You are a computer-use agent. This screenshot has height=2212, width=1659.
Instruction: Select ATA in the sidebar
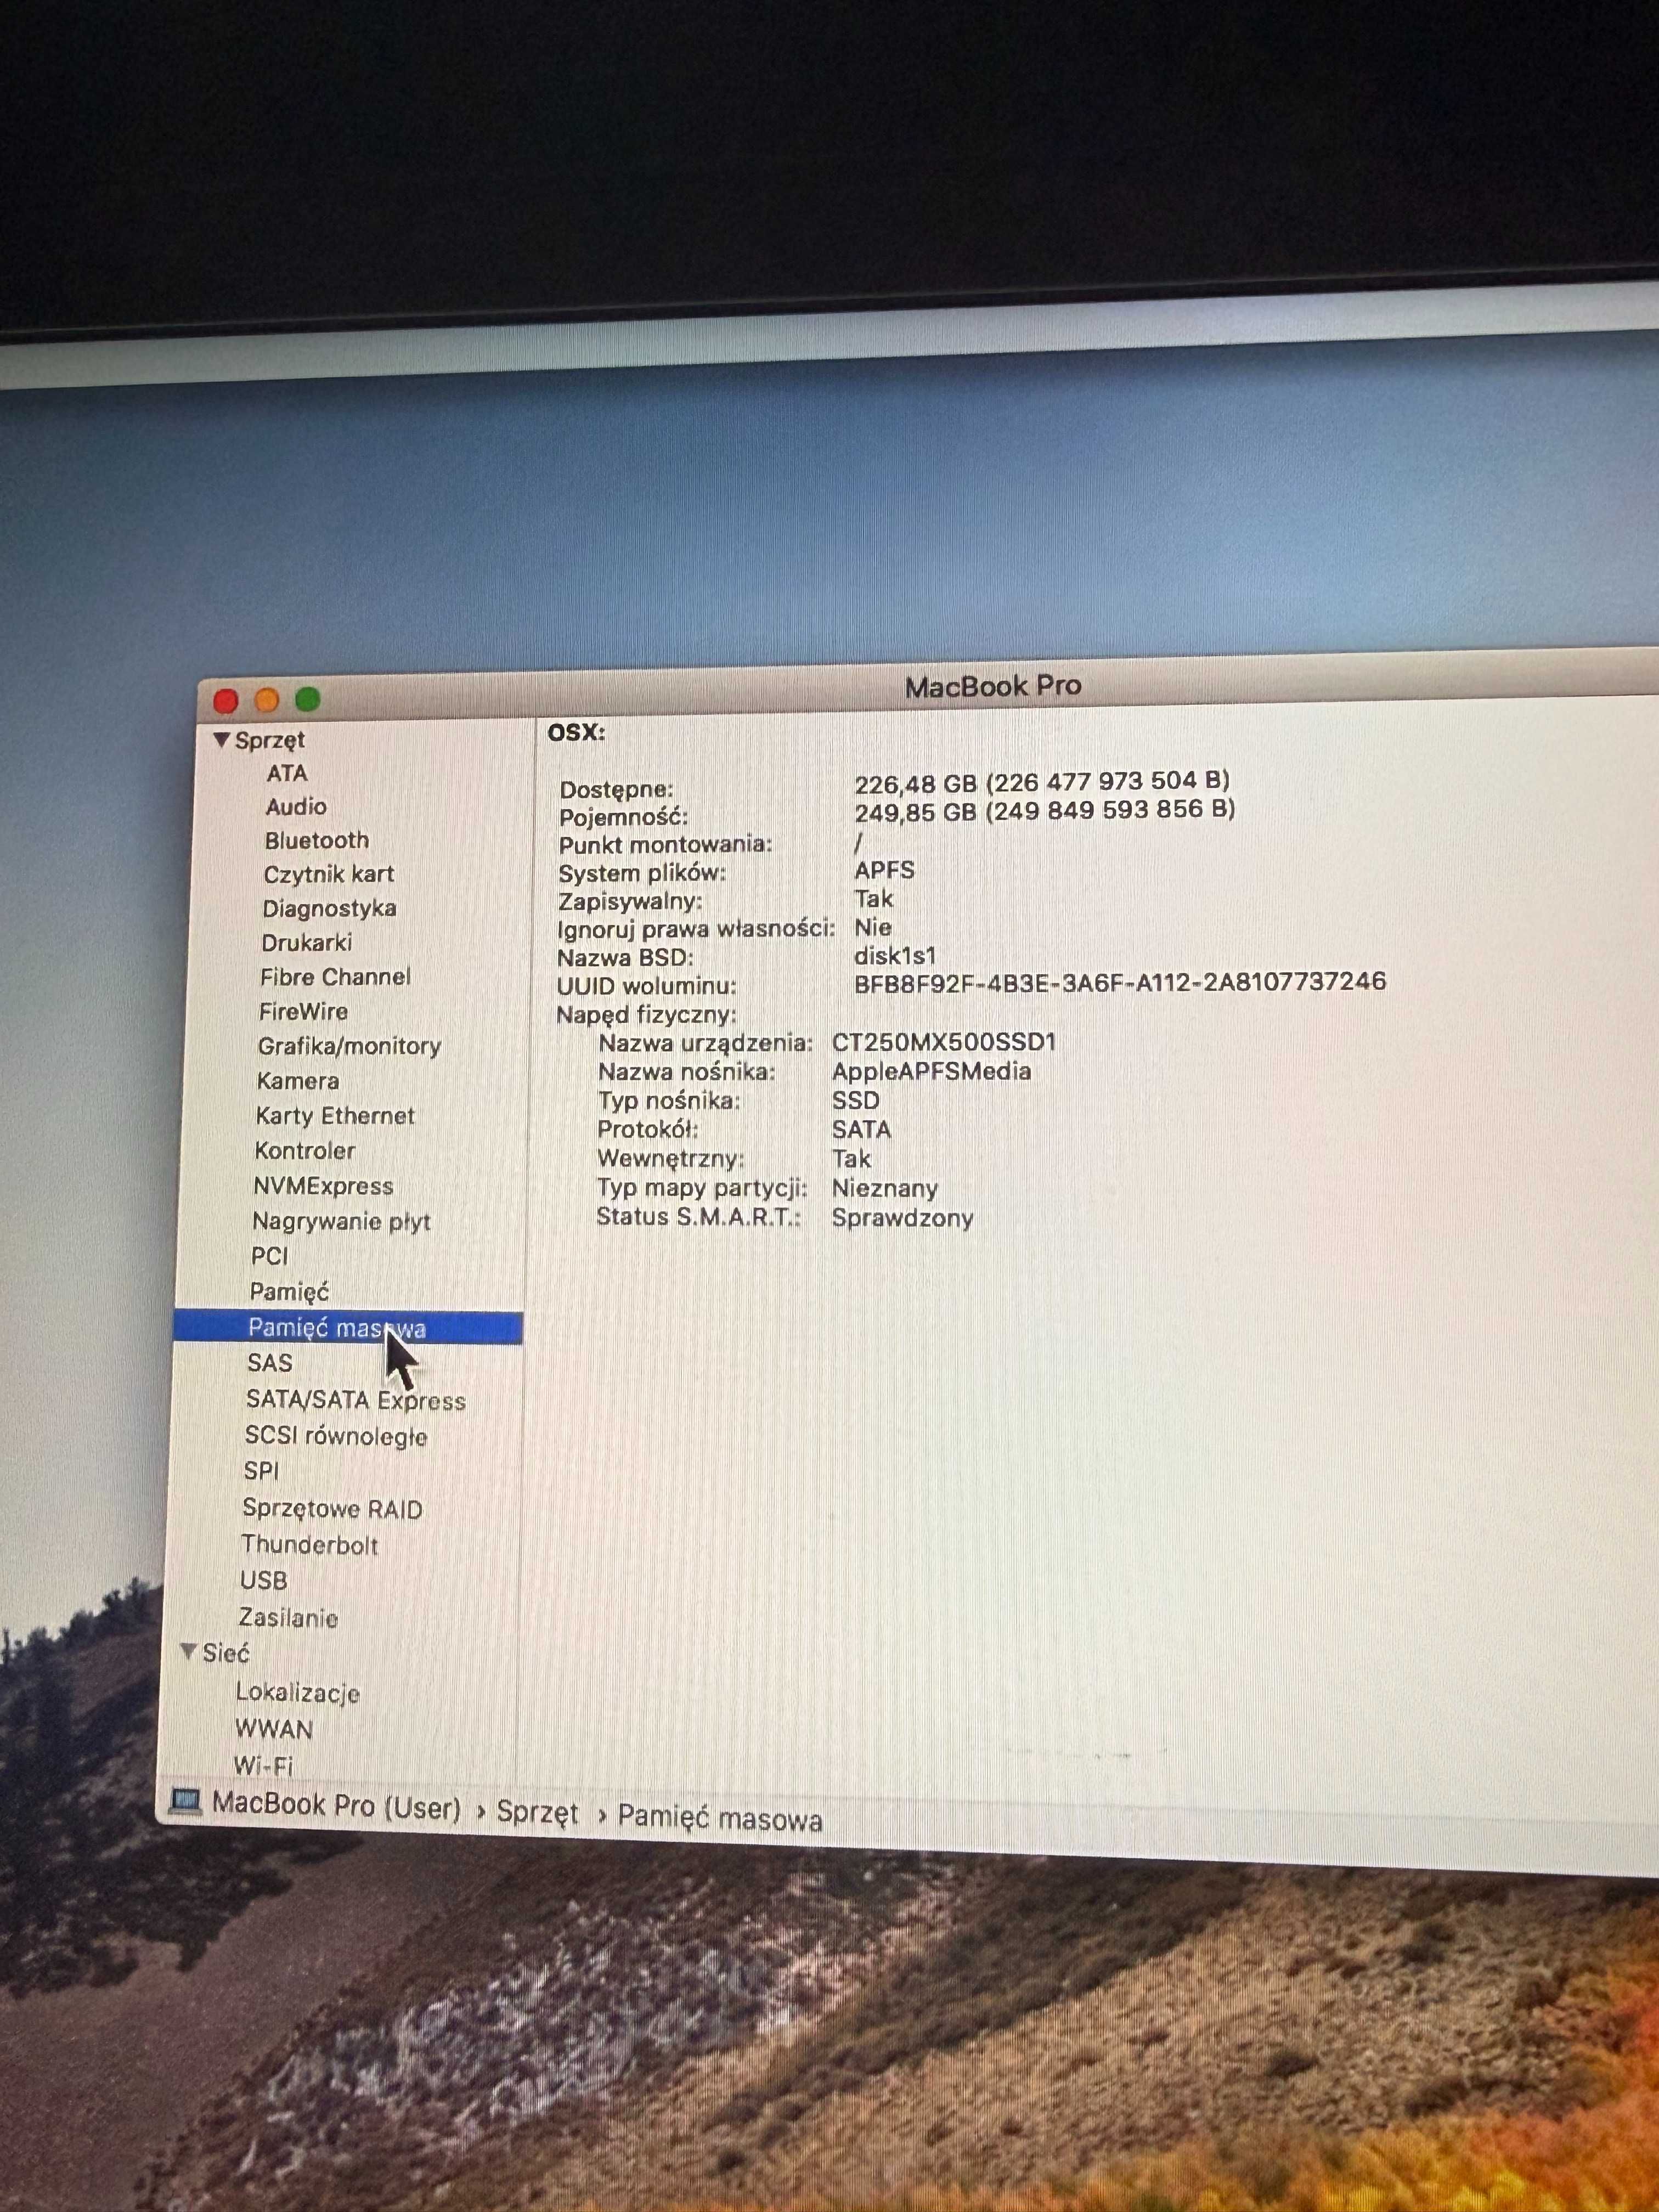click(x=286, y=773)
